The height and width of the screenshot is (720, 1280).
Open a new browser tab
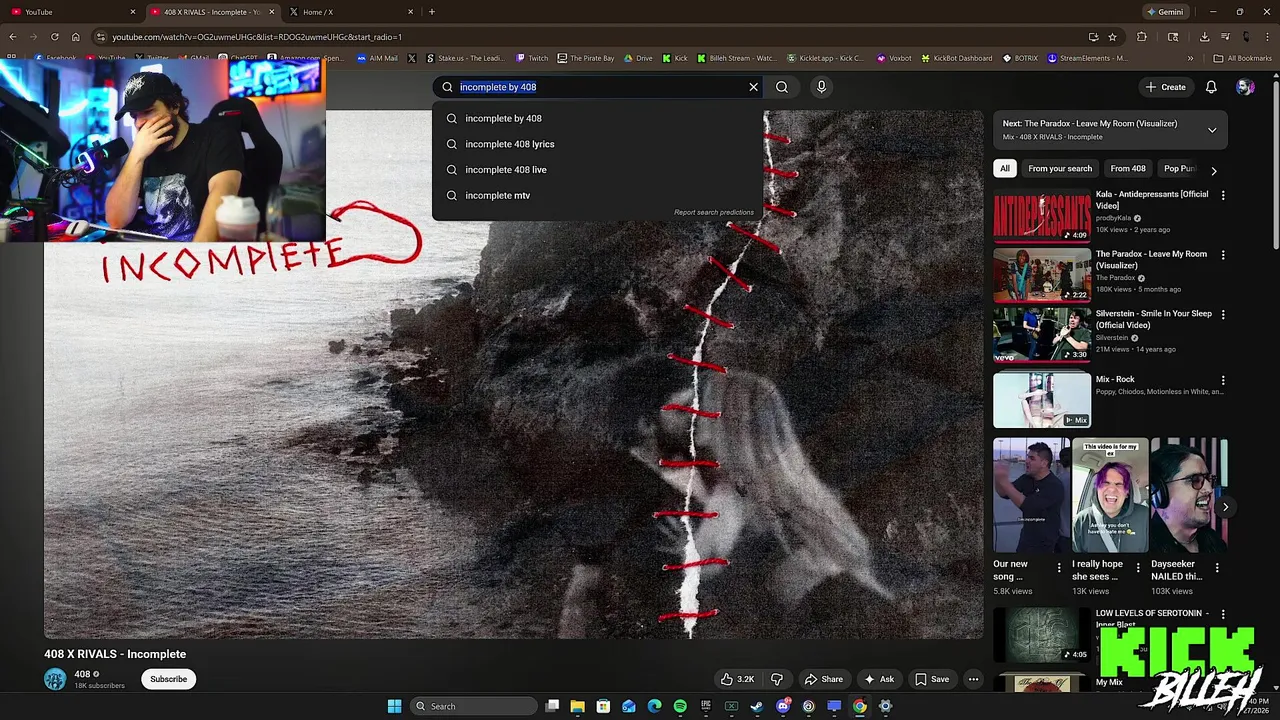point(432,12)
